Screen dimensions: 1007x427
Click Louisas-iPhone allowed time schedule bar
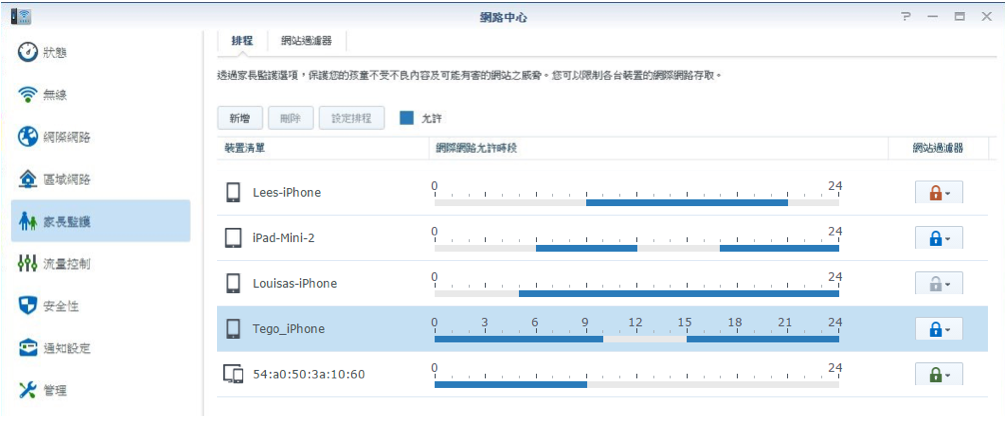tap(636, 293)
